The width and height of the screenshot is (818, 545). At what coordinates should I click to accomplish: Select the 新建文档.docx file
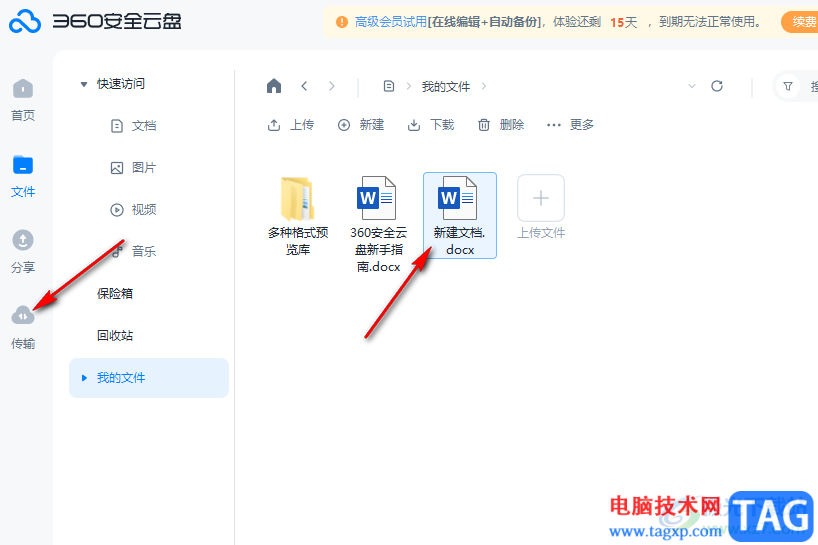point(460,215)
